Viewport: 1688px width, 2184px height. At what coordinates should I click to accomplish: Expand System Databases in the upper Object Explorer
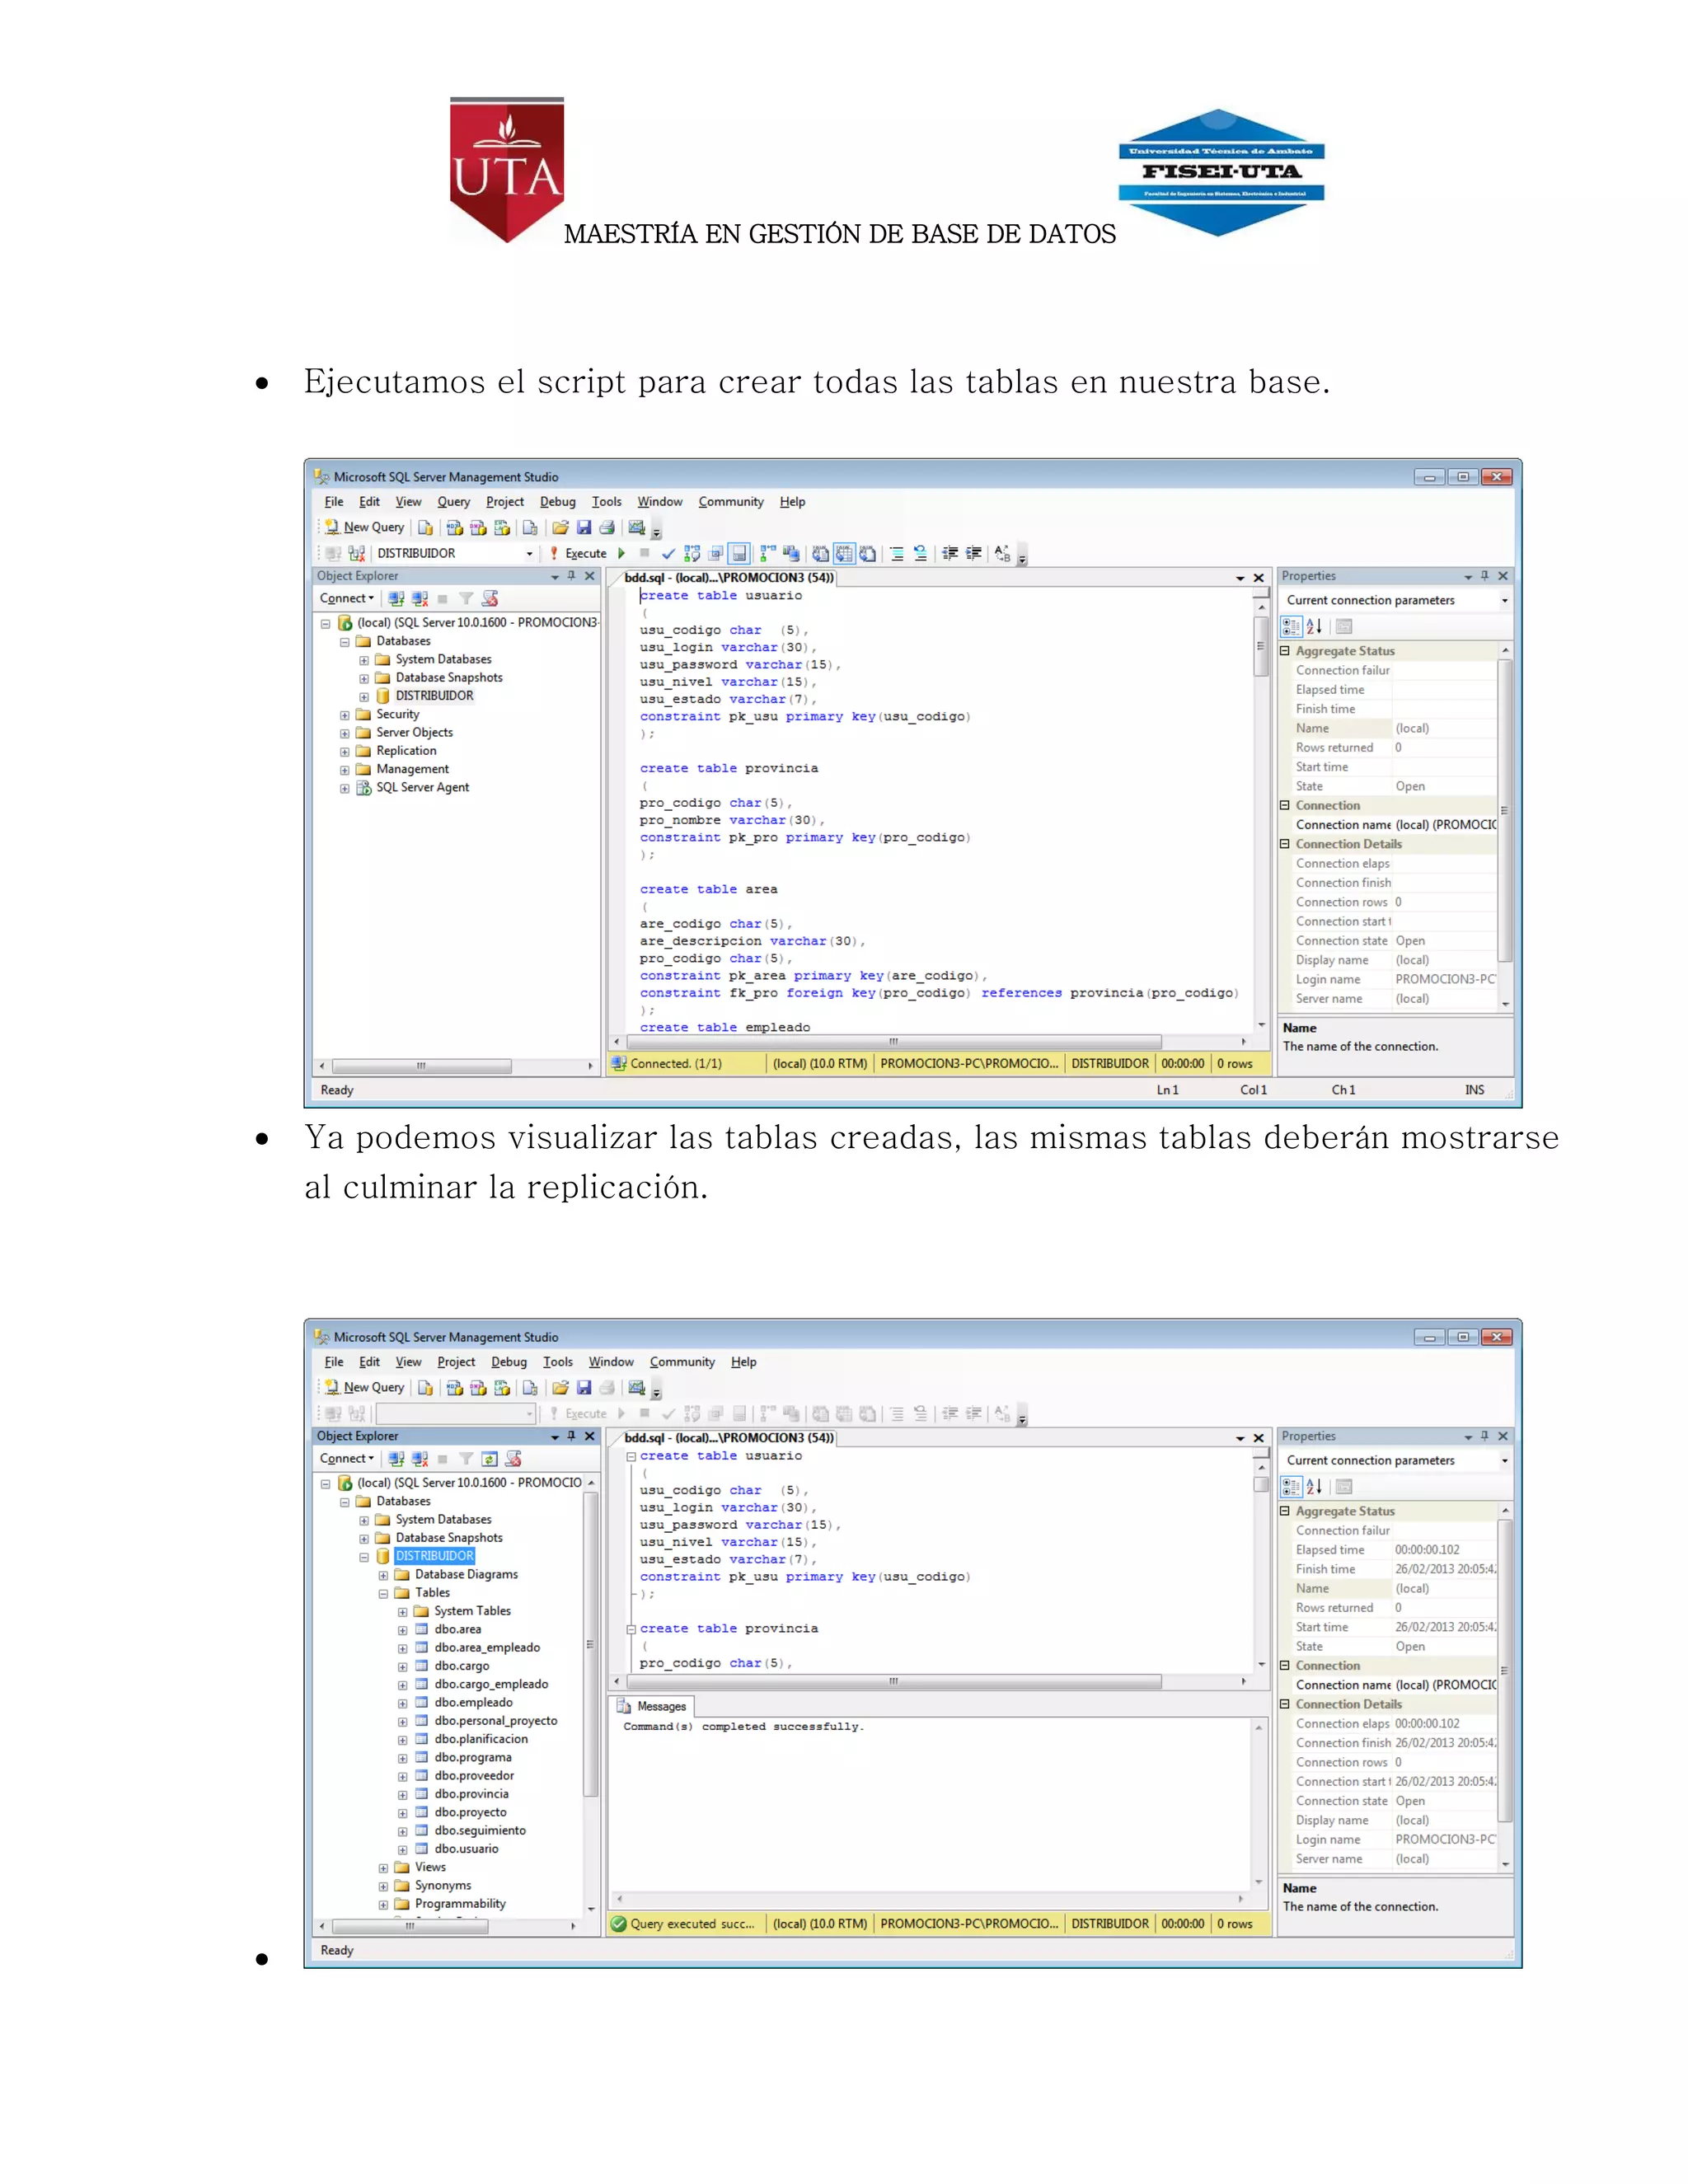(x=364, y=660)
